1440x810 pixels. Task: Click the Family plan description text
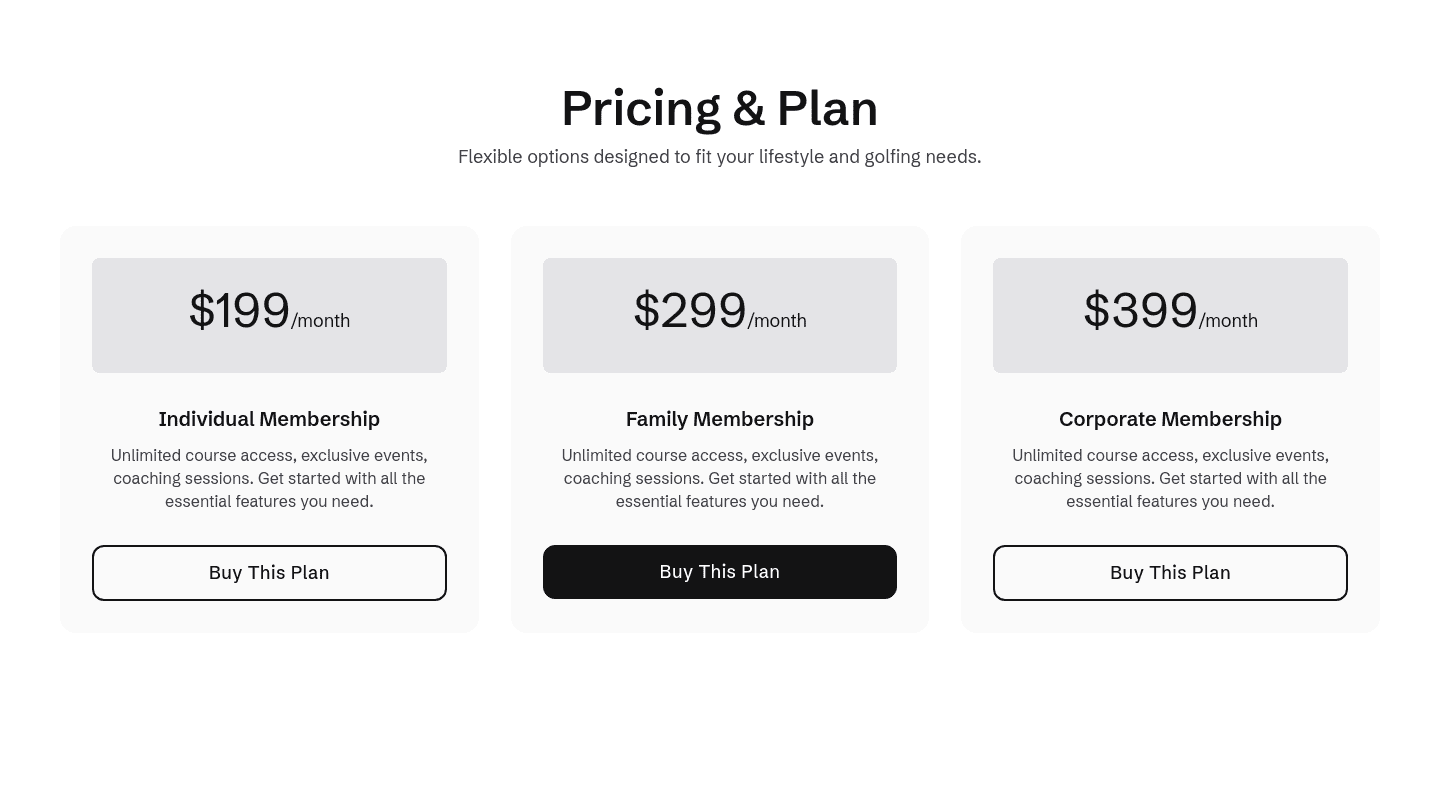coord(719,478)
